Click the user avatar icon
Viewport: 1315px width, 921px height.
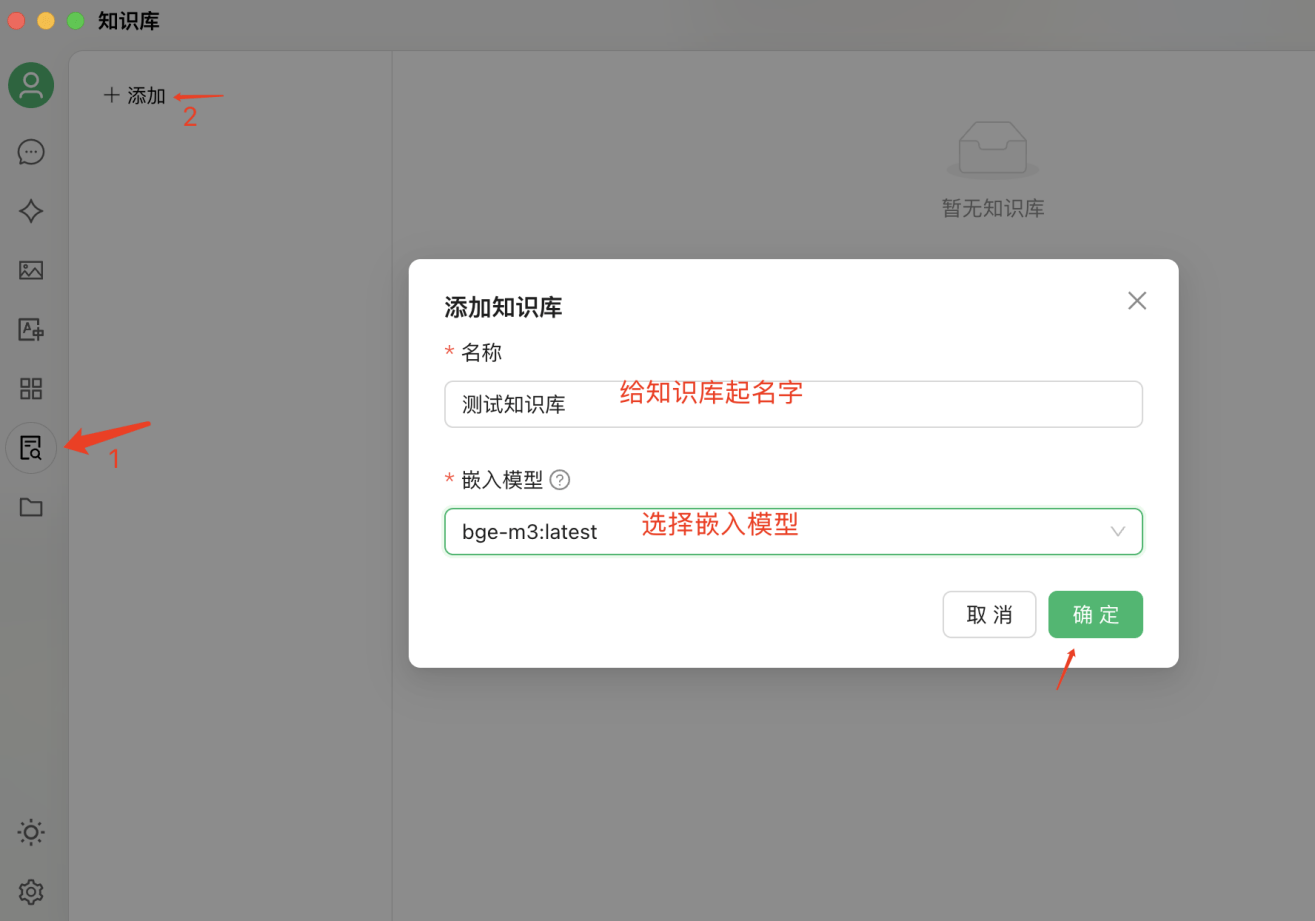[30, 85]
